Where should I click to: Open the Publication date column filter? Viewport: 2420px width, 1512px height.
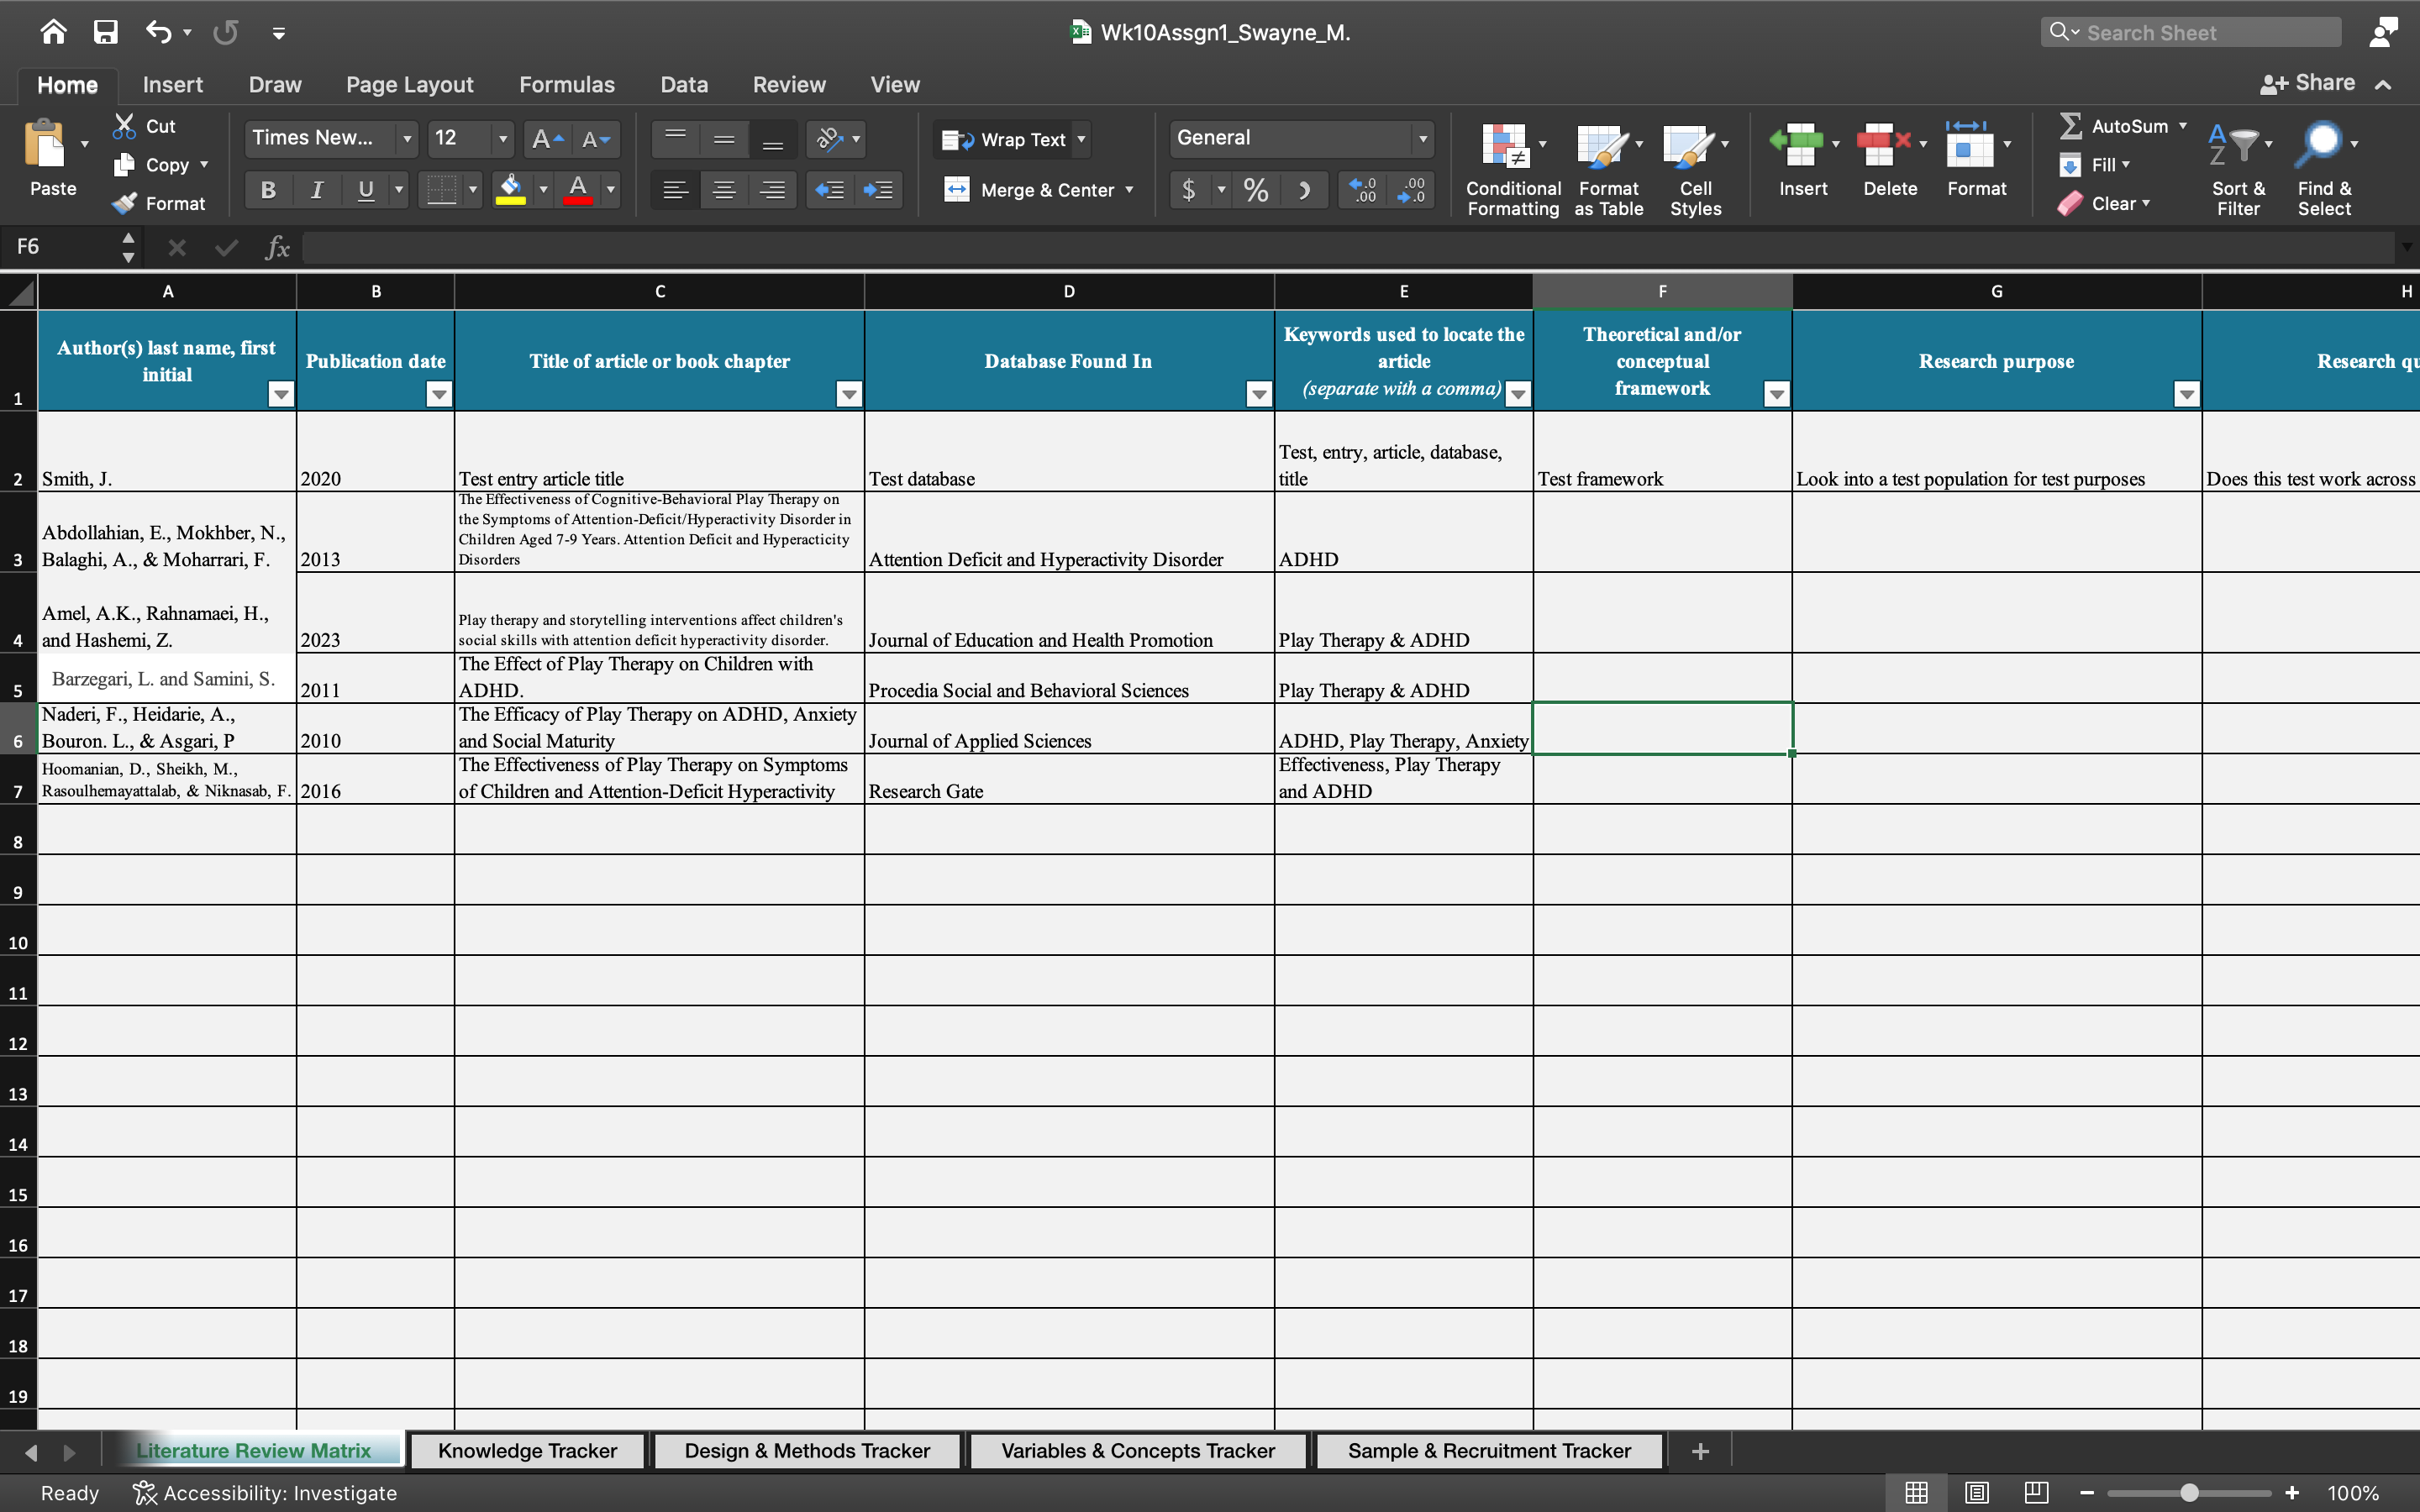point(438,394)
